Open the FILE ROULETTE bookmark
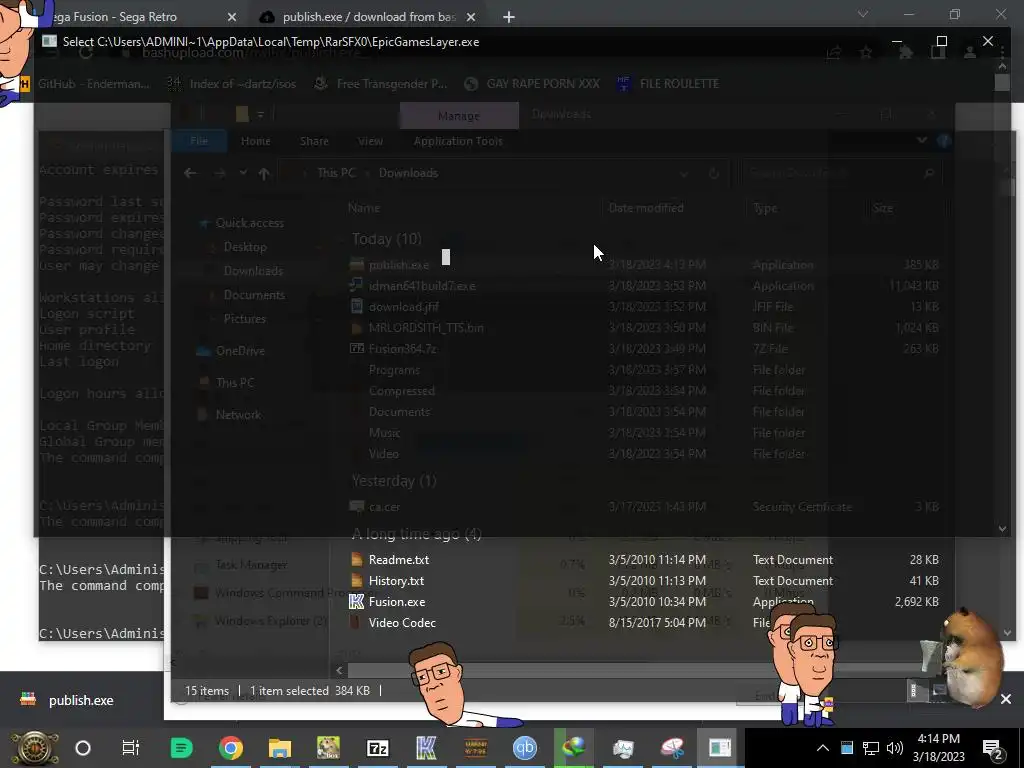The height and width of the screenshot is (768, 1024). 667,84
